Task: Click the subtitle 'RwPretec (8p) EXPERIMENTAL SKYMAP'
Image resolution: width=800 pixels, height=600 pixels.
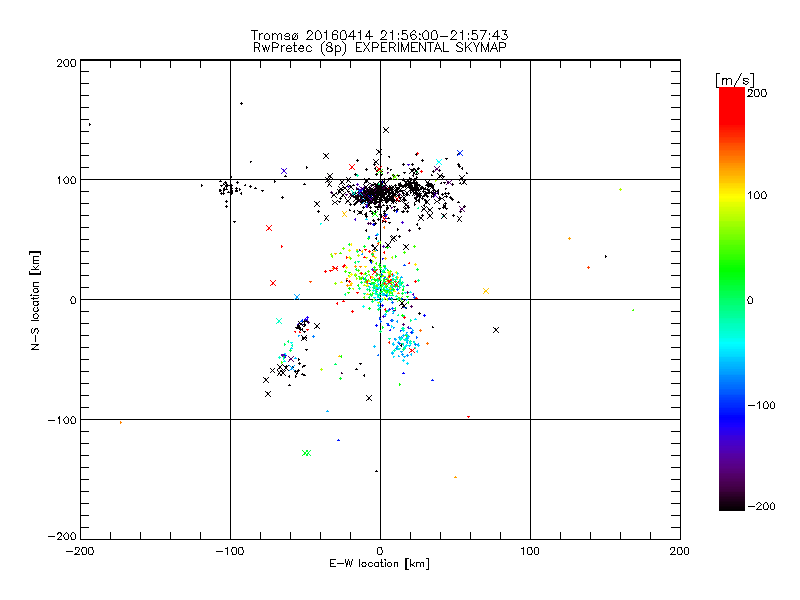Action: click(x=380, y=47)
